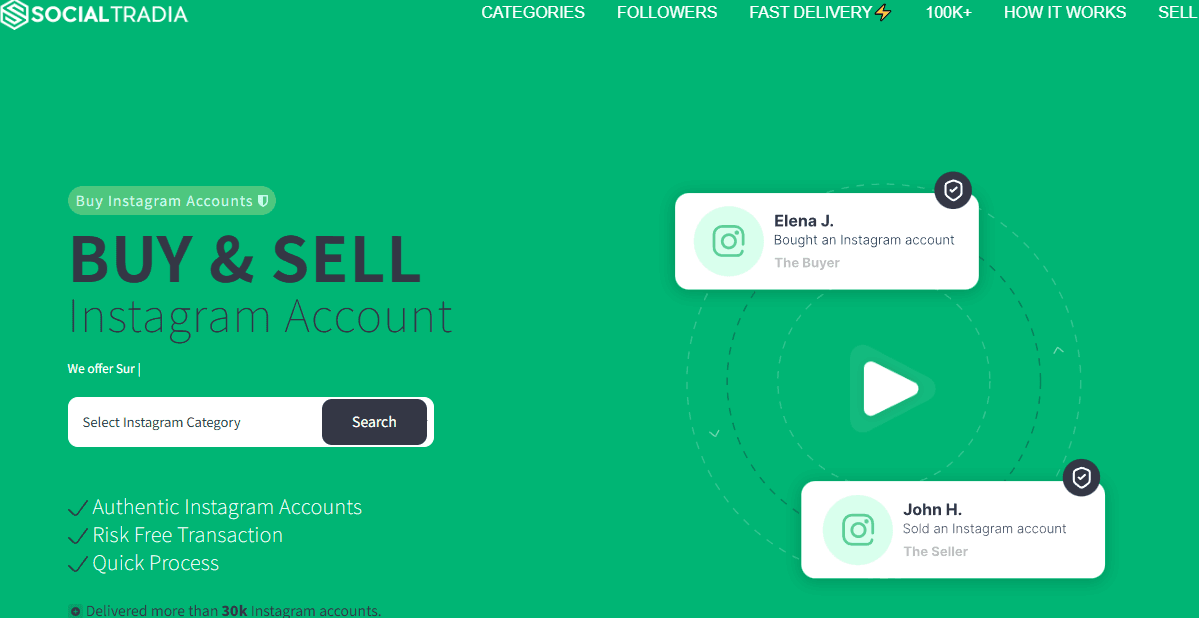Click the SELL navigation item
The width and height of the screenshot is (1199, 618).
point(1178,12)
